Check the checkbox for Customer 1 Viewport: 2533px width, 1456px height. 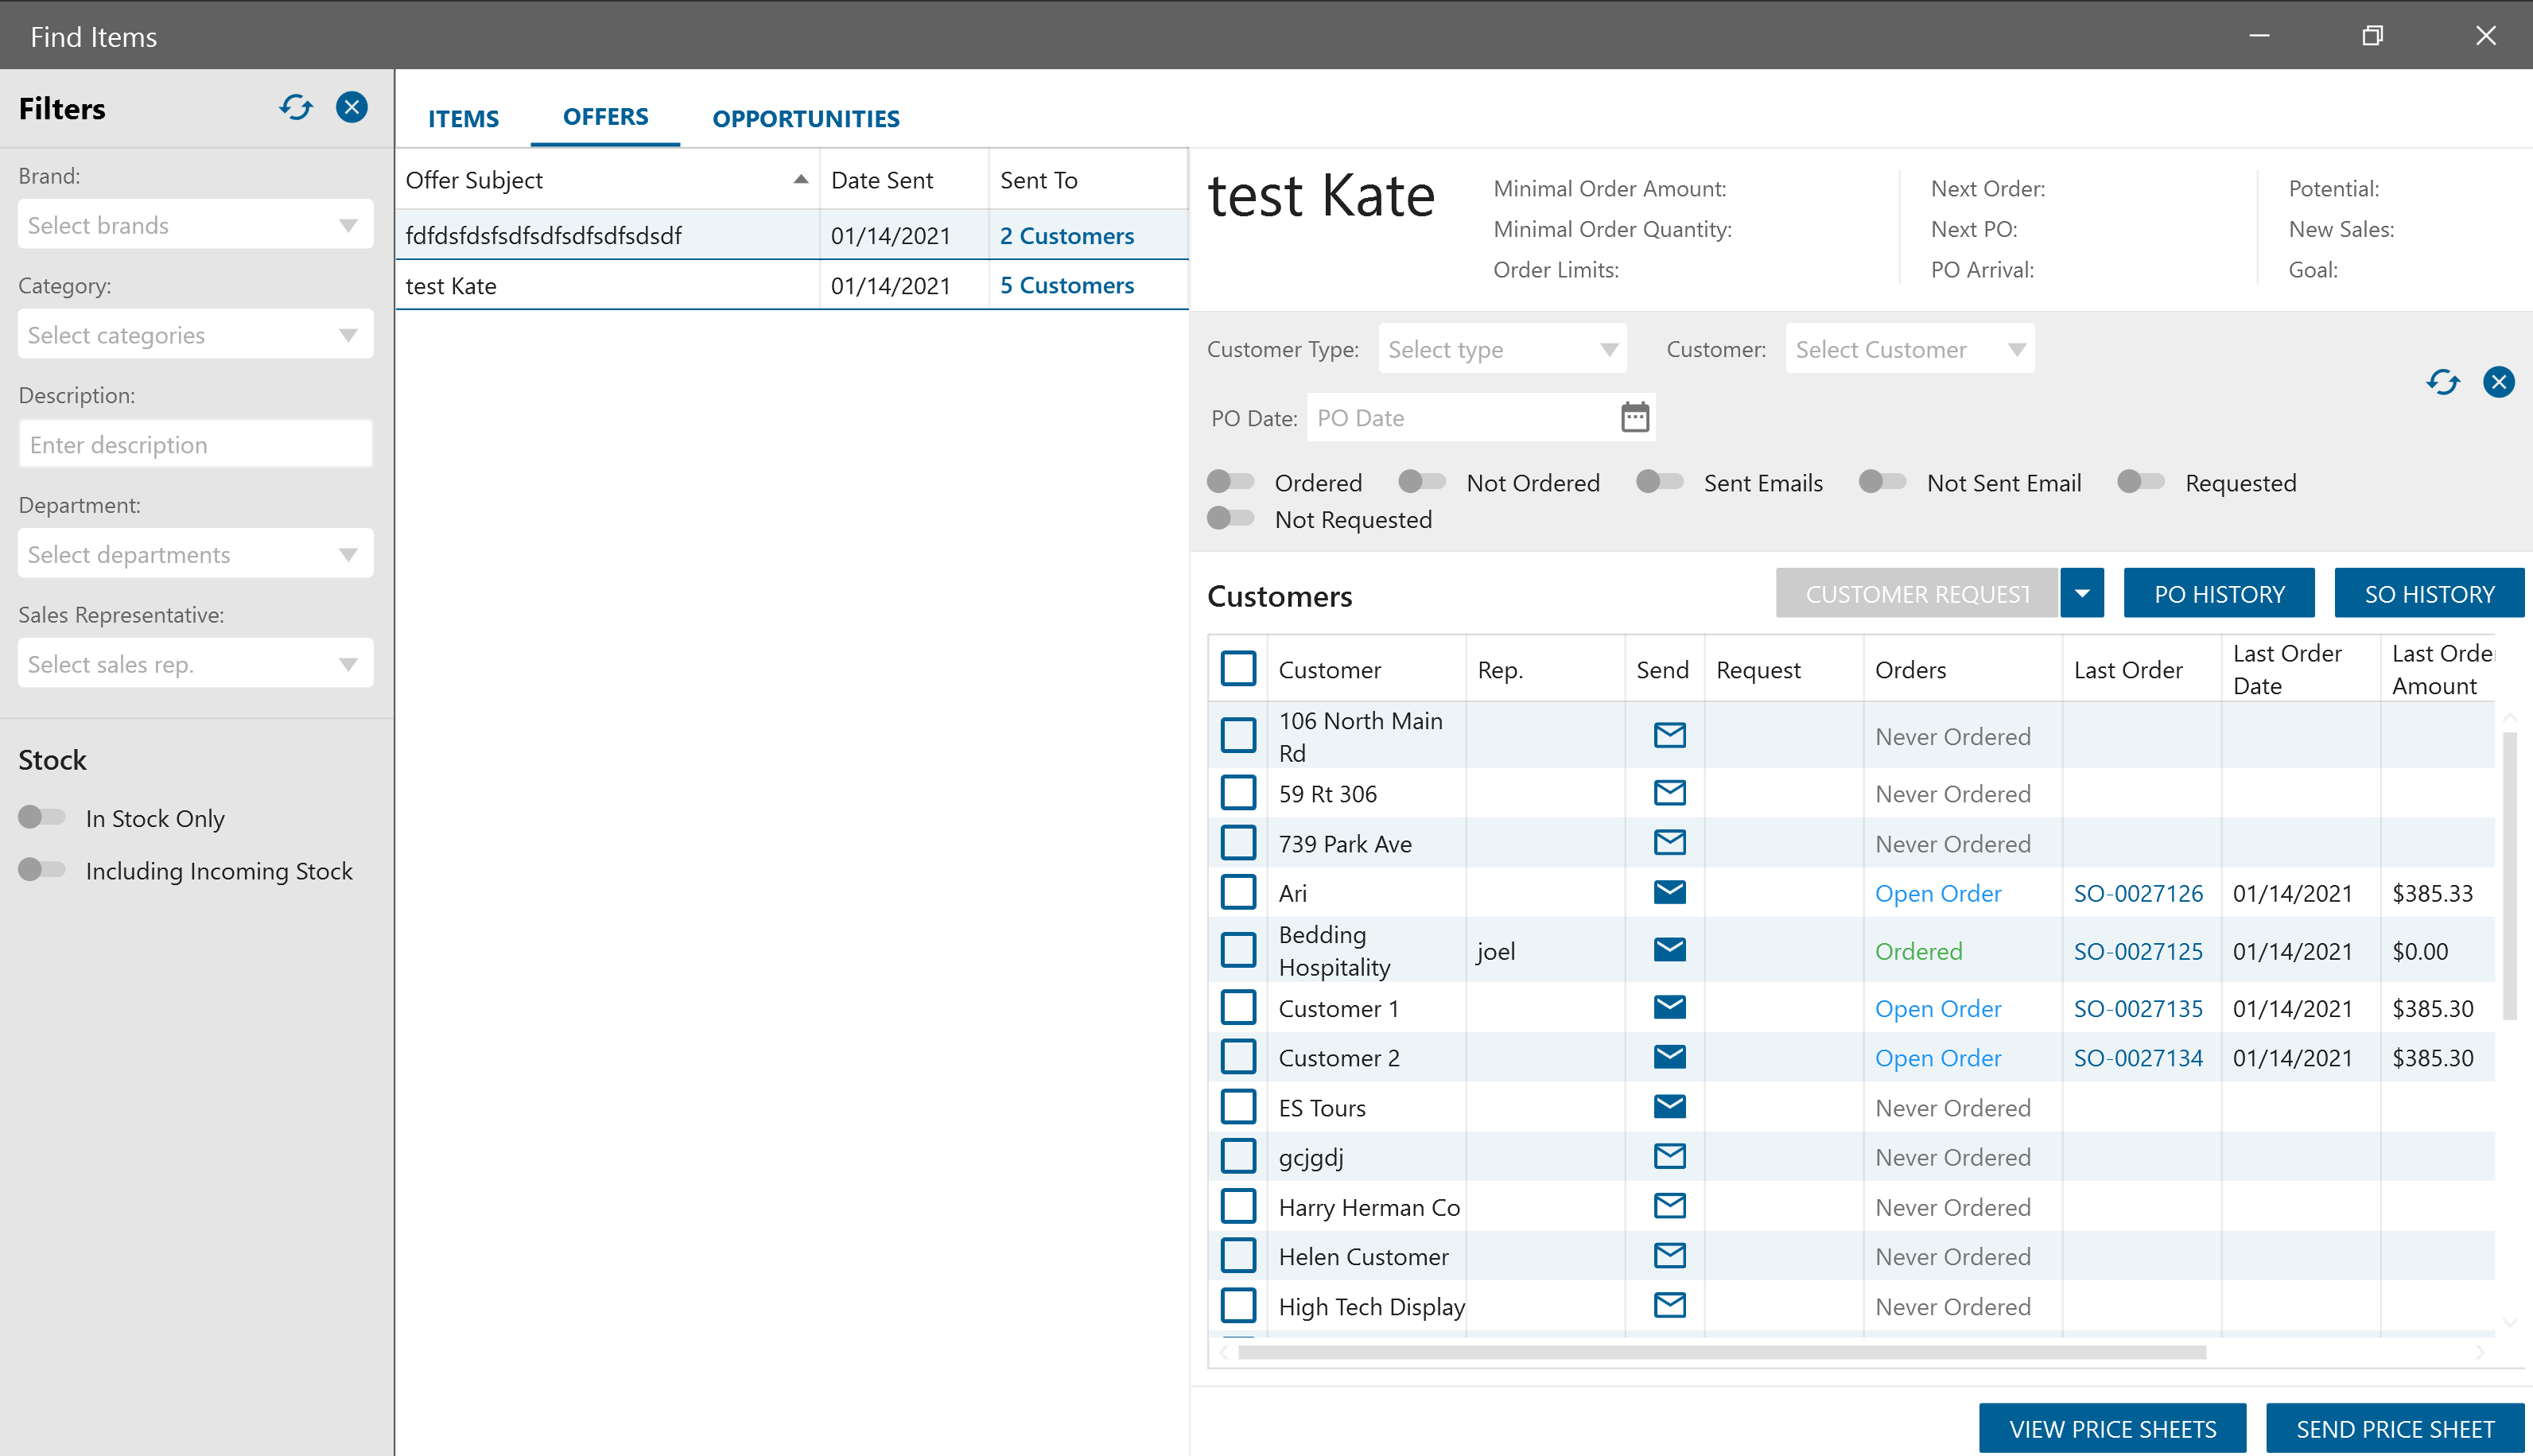click(1238, 1008)
